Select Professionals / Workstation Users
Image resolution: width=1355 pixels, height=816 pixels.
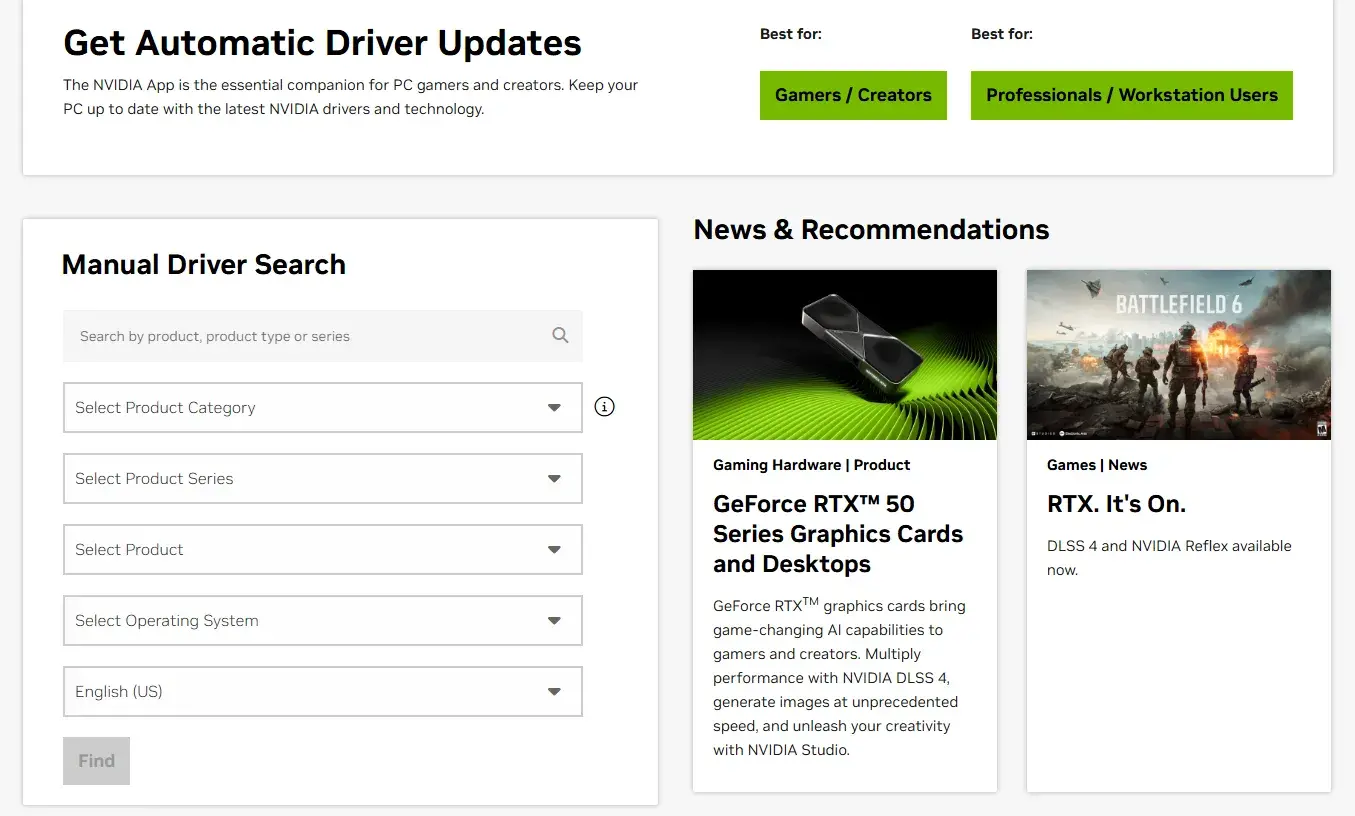pos(1131,95)
